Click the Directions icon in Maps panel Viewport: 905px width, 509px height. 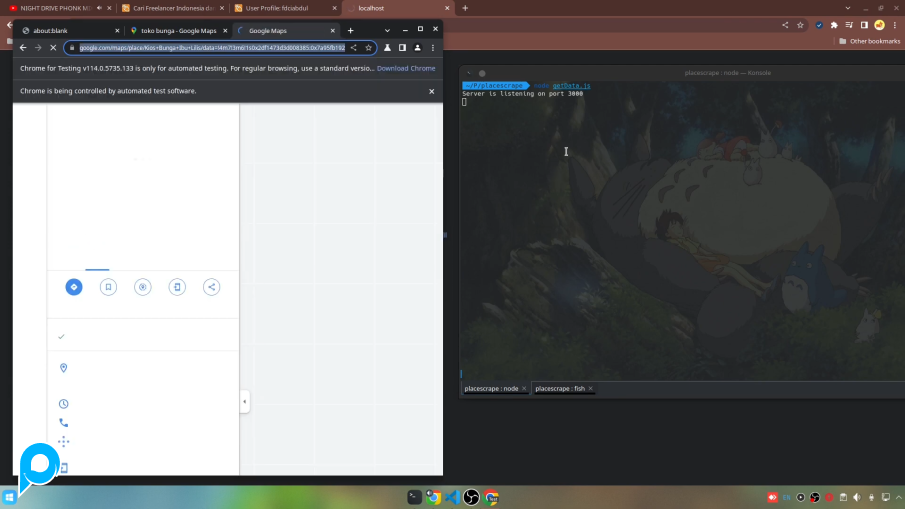pyautogui.click(x=73, y=287)
